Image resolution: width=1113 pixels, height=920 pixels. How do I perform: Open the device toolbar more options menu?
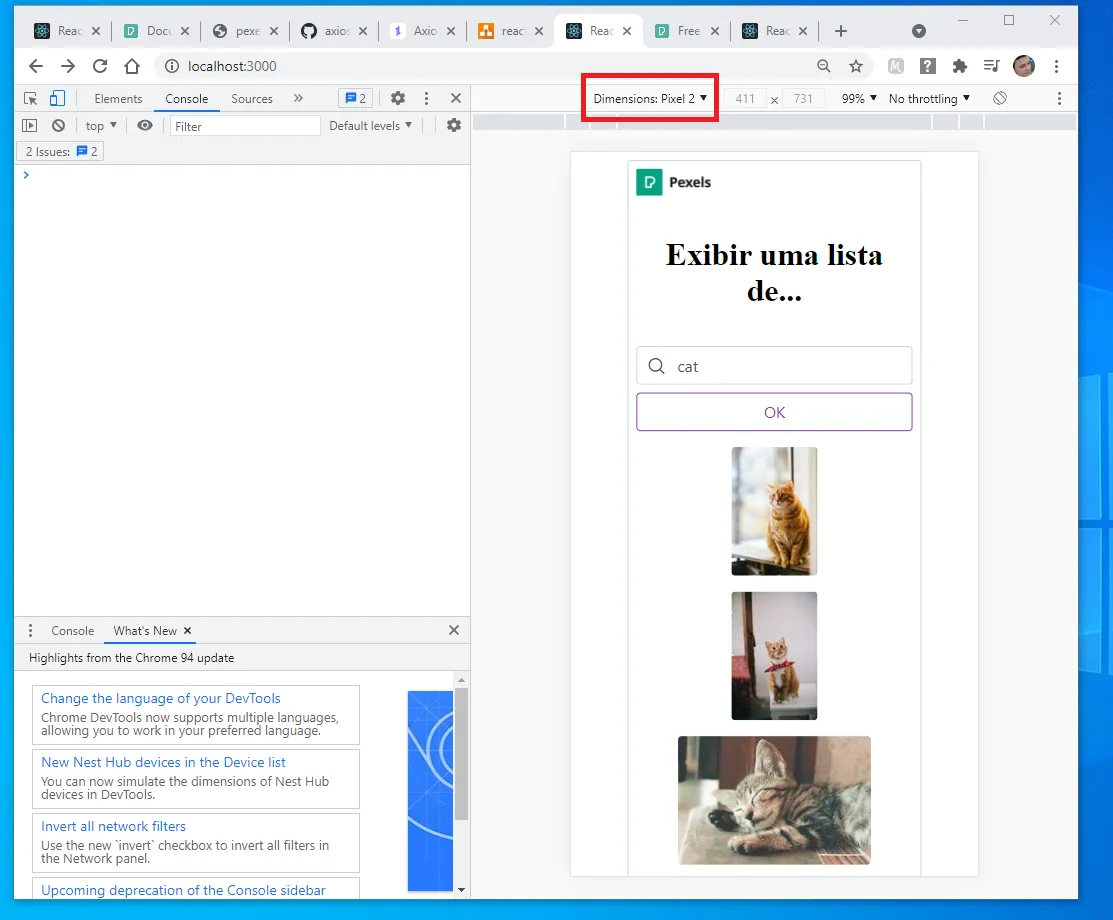1059,99
